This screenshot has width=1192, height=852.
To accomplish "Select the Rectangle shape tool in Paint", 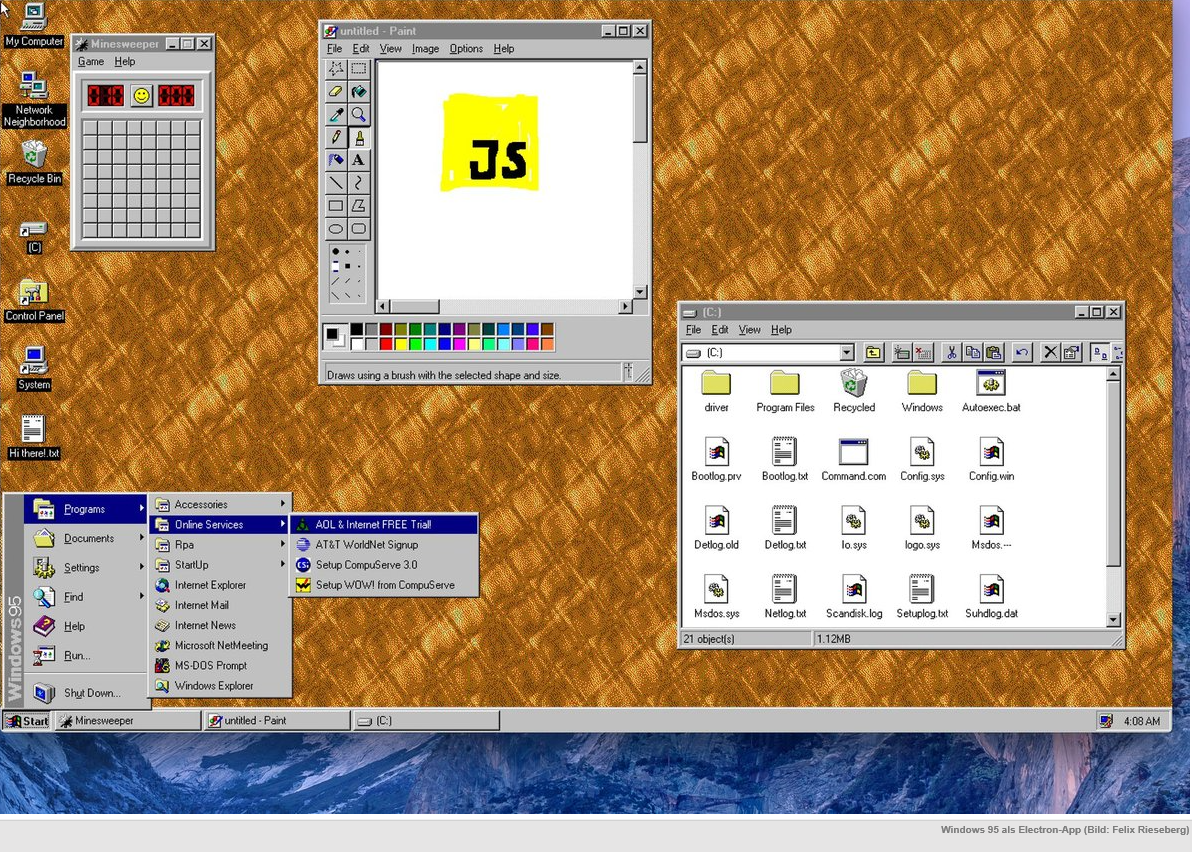I will point(335,206).
